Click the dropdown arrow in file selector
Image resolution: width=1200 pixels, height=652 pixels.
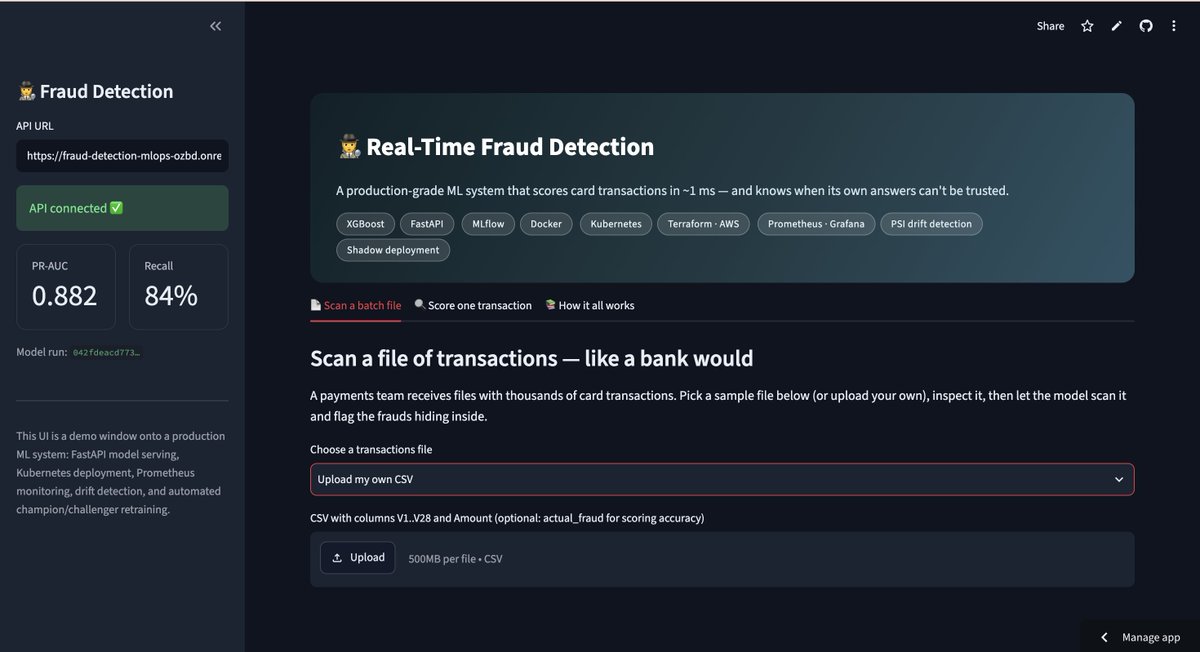tap(1119, 479)
